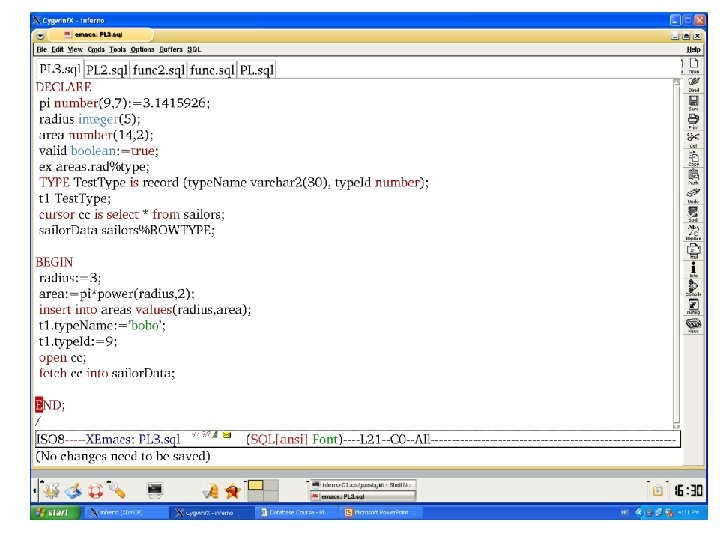Click the orange star icon in panel
The height and width of the screenshot is (540, 720).
click(x=233, y=491)
